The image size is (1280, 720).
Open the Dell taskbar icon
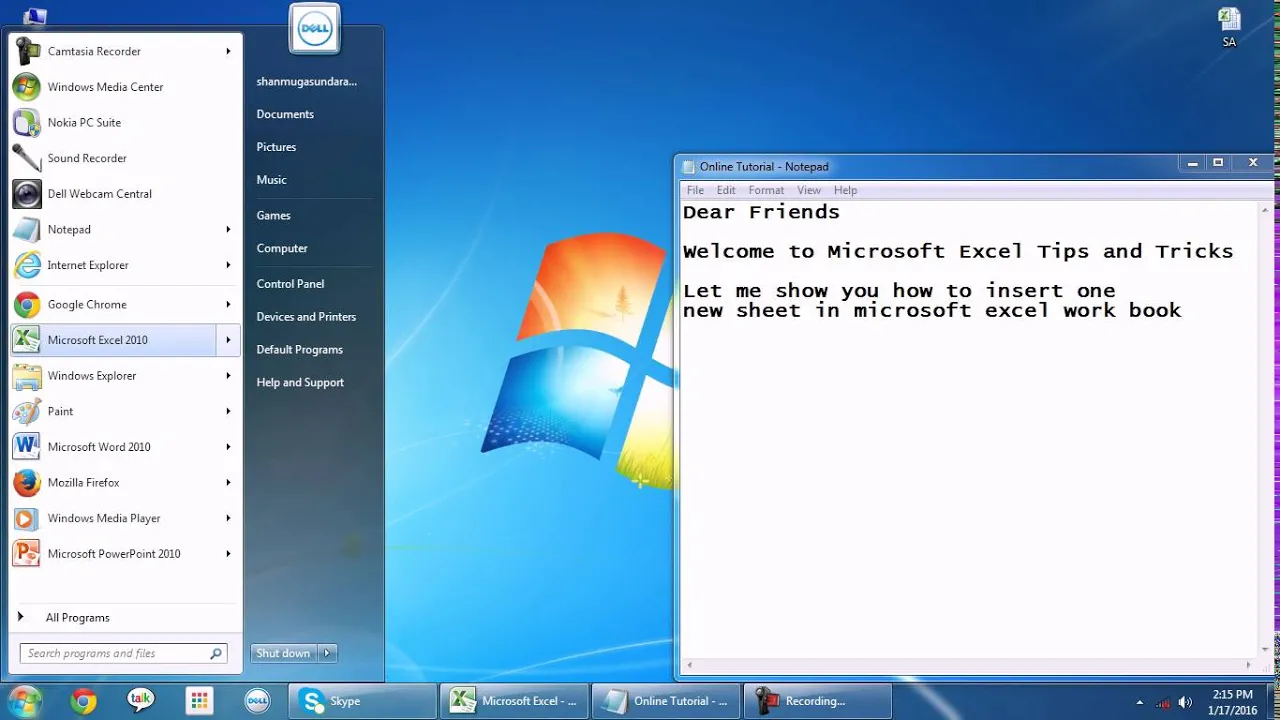(x=256, y=701)
